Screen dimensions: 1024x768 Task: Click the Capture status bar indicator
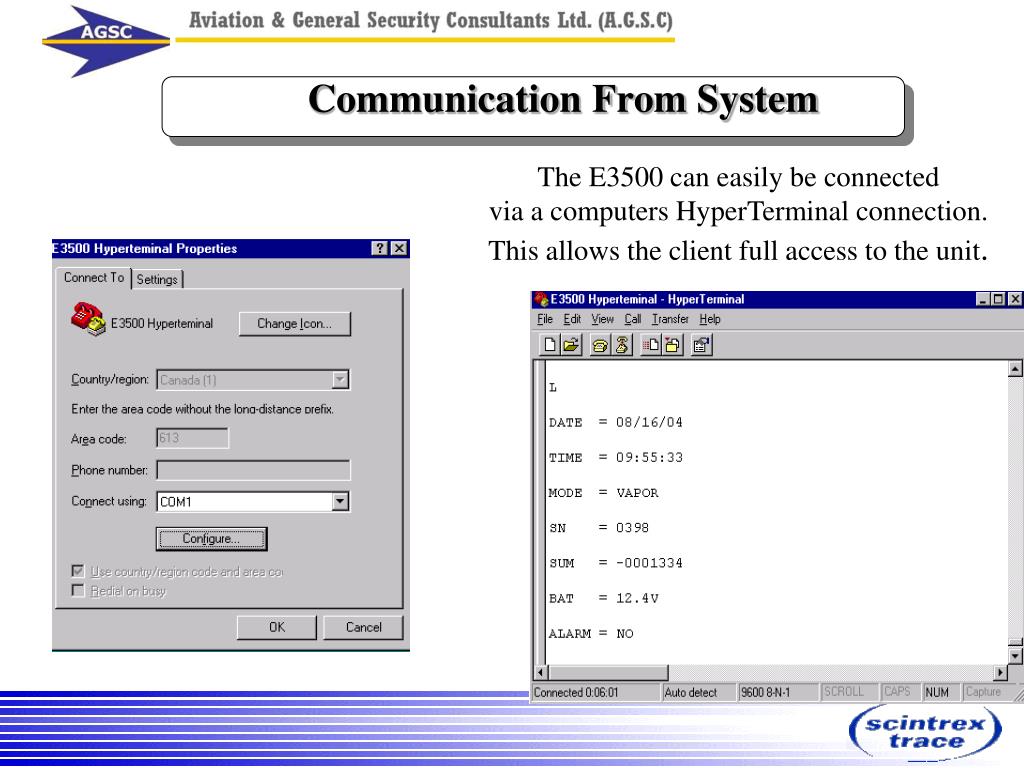pos(986,692)
